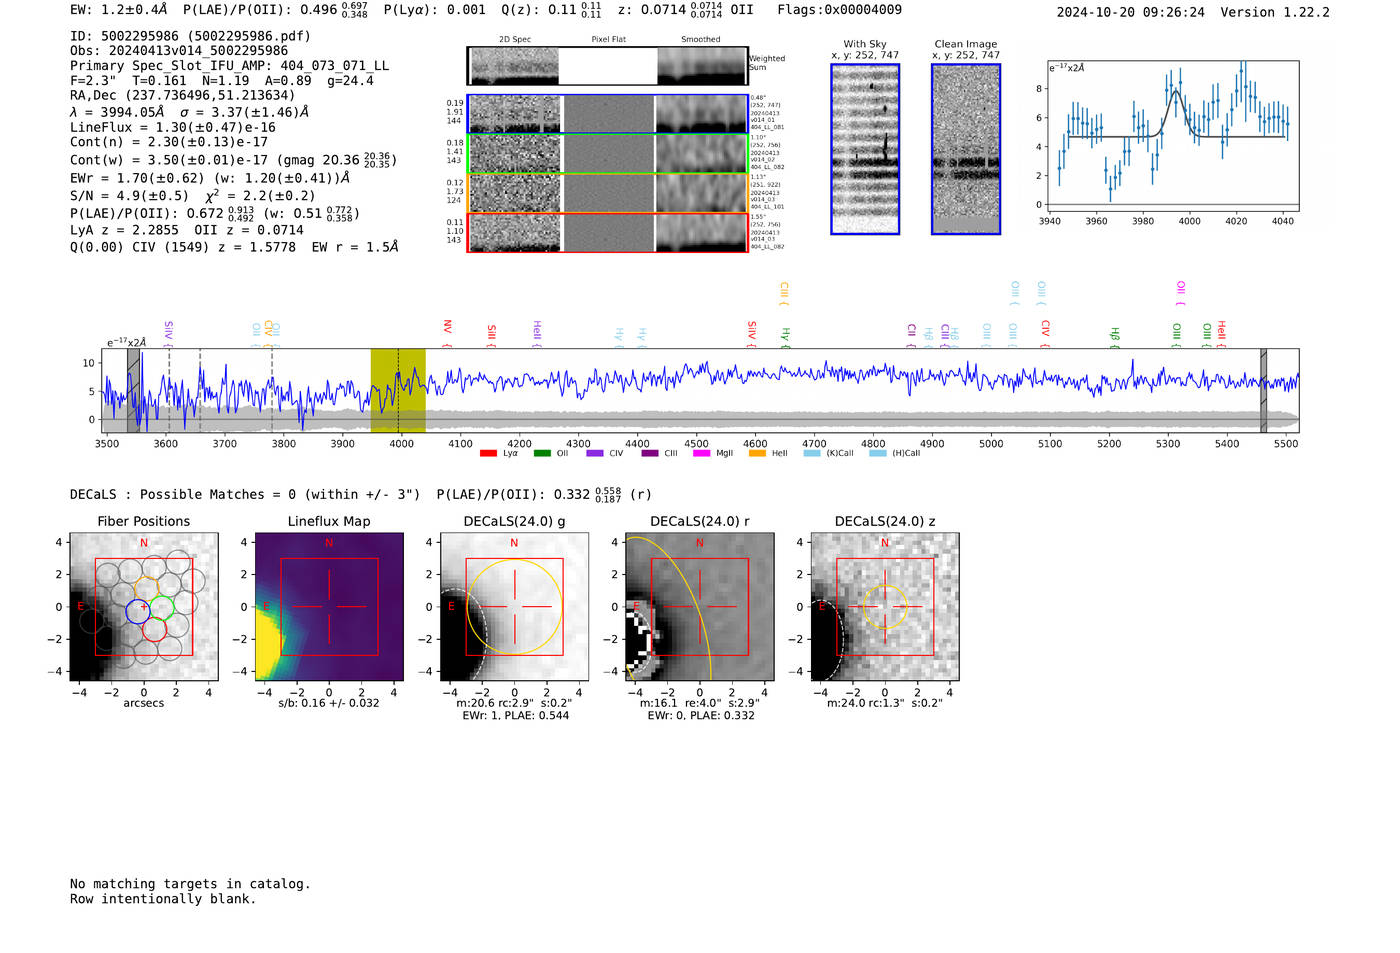1400x953 pixels.
Task: Click the Row intentionally blank text
Action: click(x=163, y=899)
